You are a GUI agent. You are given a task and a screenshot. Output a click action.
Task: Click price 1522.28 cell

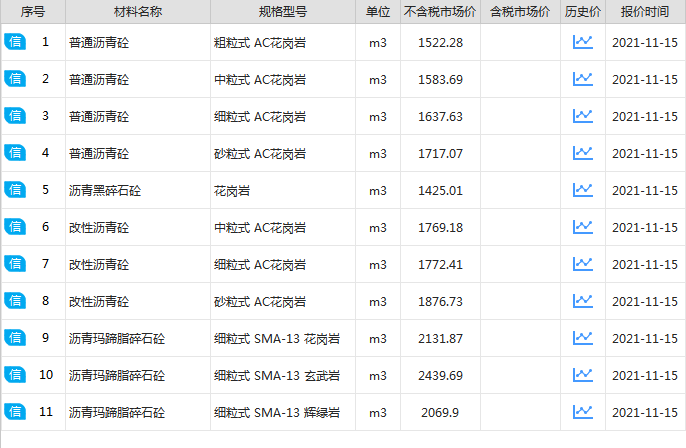point(440,43)
